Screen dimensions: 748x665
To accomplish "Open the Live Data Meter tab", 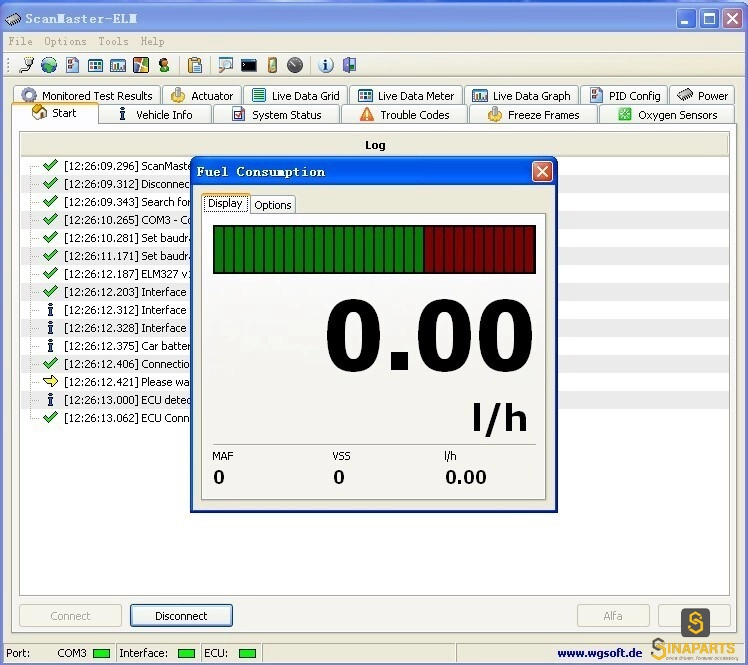I will pyautogui.click(x=406, y=95).
